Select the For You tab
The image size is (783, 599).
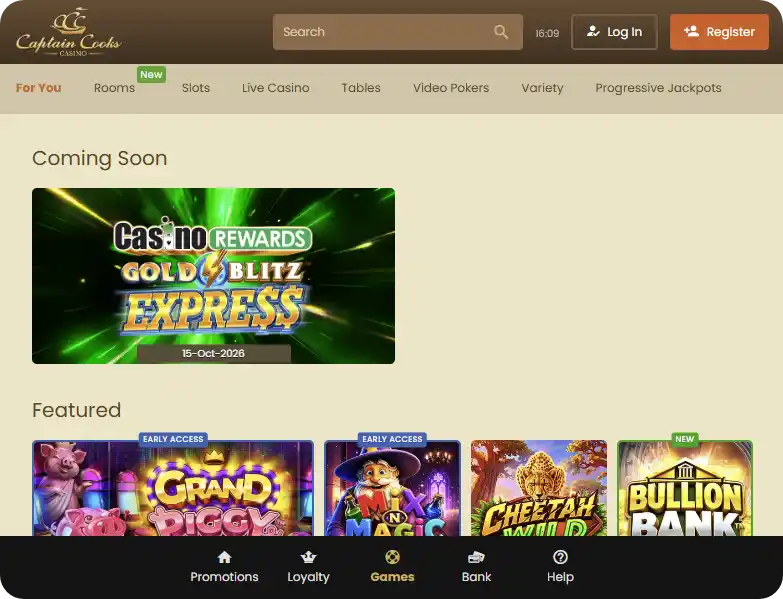pos(38,88)
